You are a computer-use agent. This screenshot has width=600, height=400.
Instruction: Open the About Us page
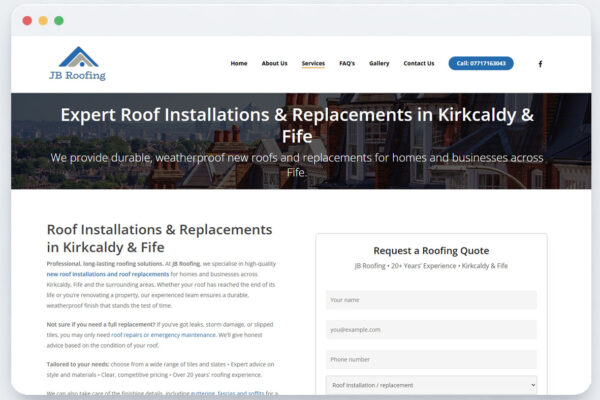click(x=274, y=64)
